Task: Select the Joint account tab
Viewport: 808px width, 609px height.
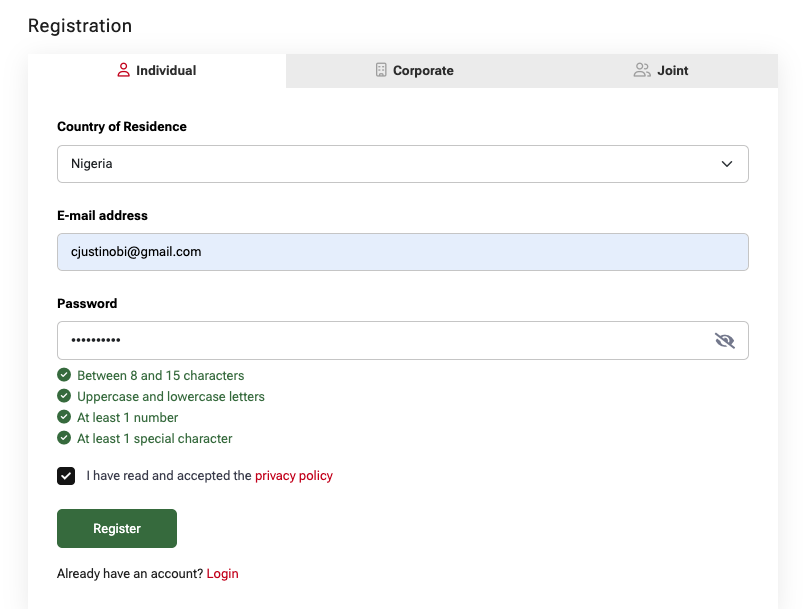Action: [661, 71]
